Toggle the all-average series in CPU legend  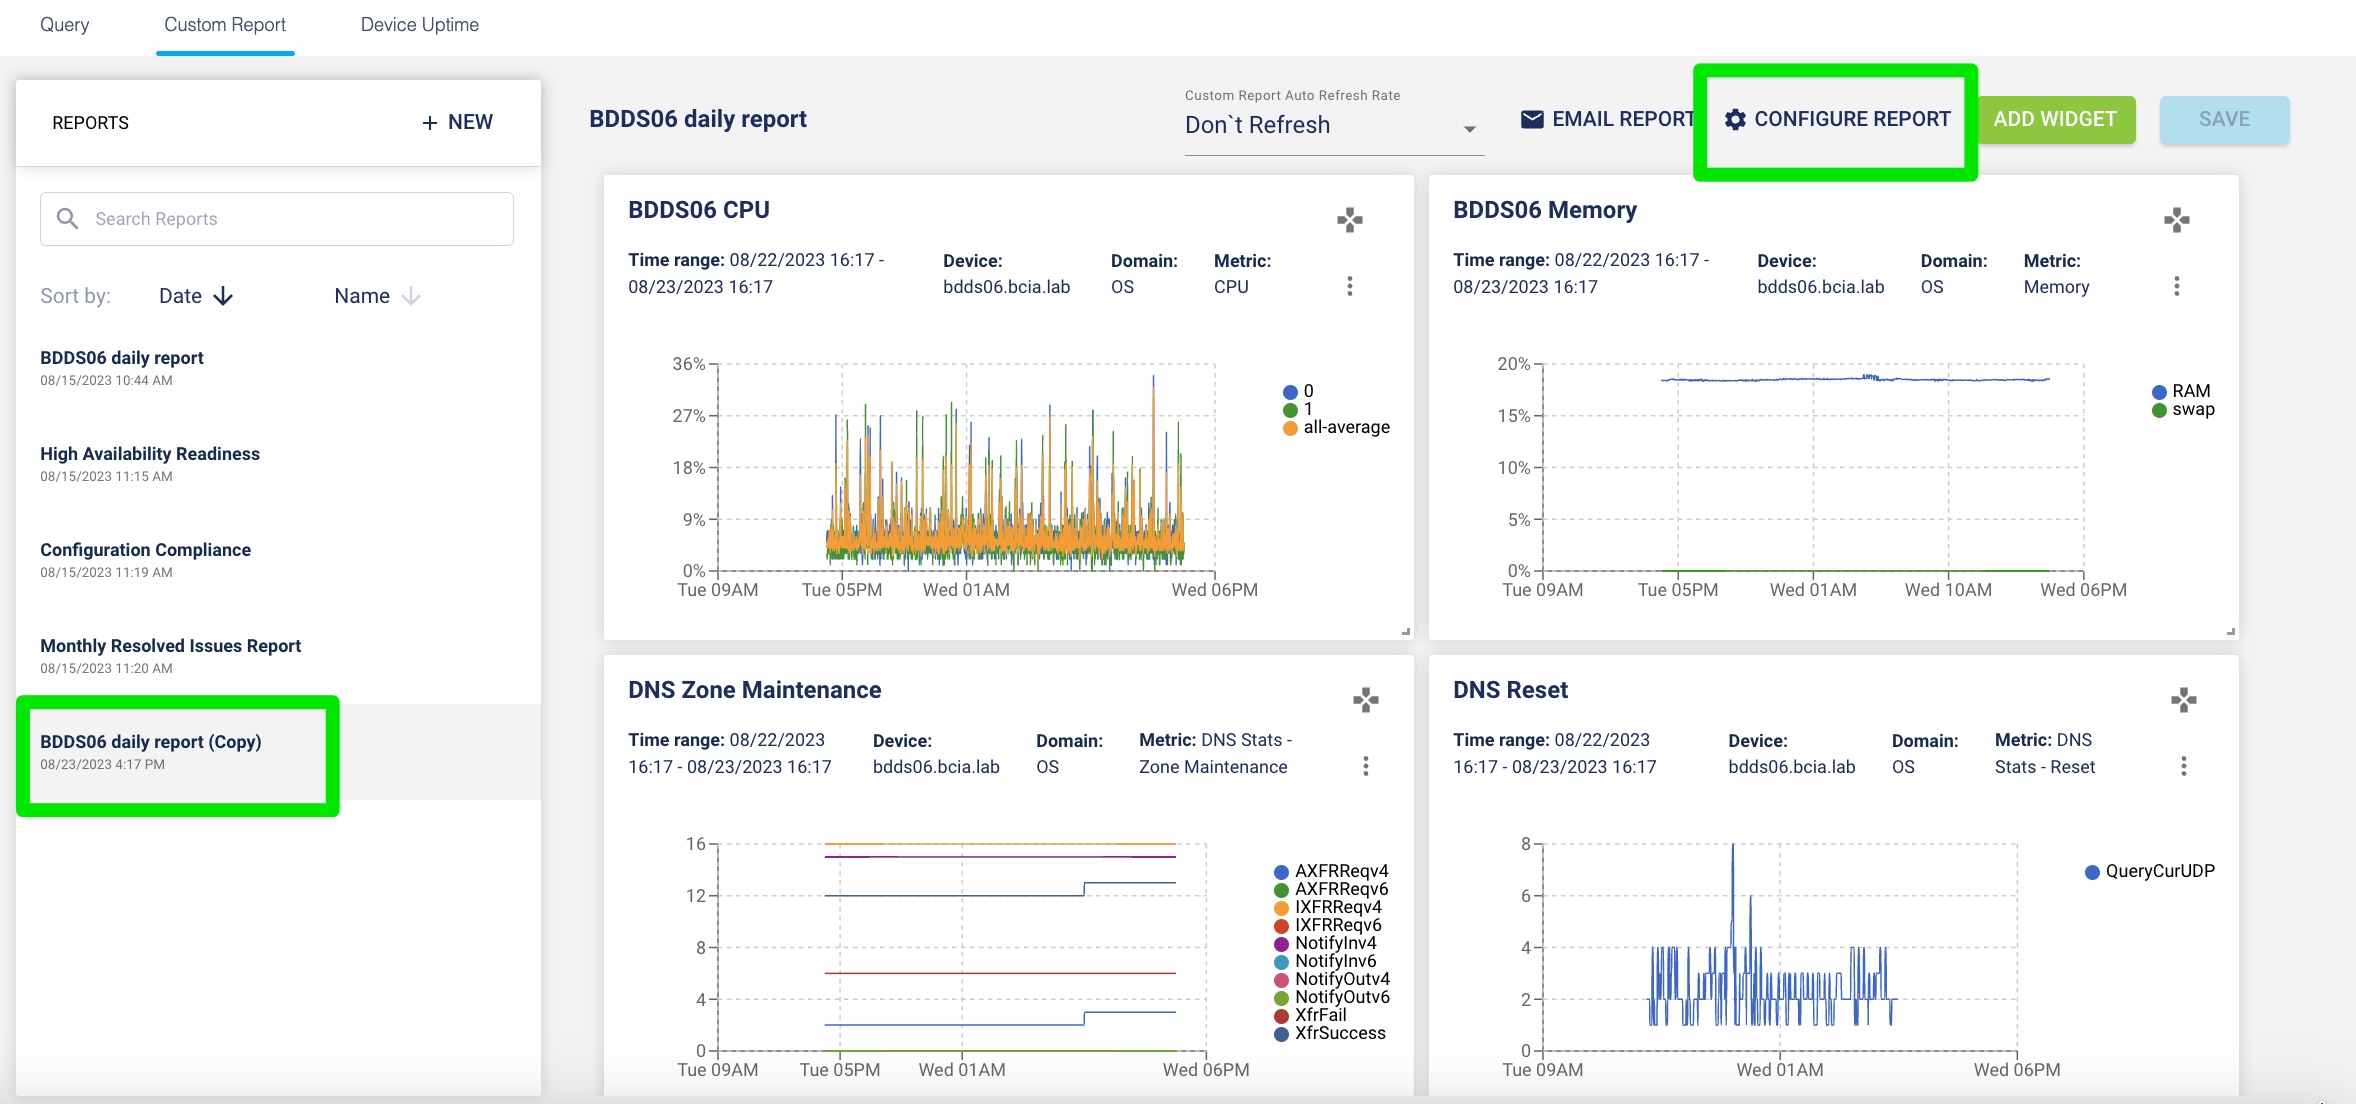(1345, 427)
